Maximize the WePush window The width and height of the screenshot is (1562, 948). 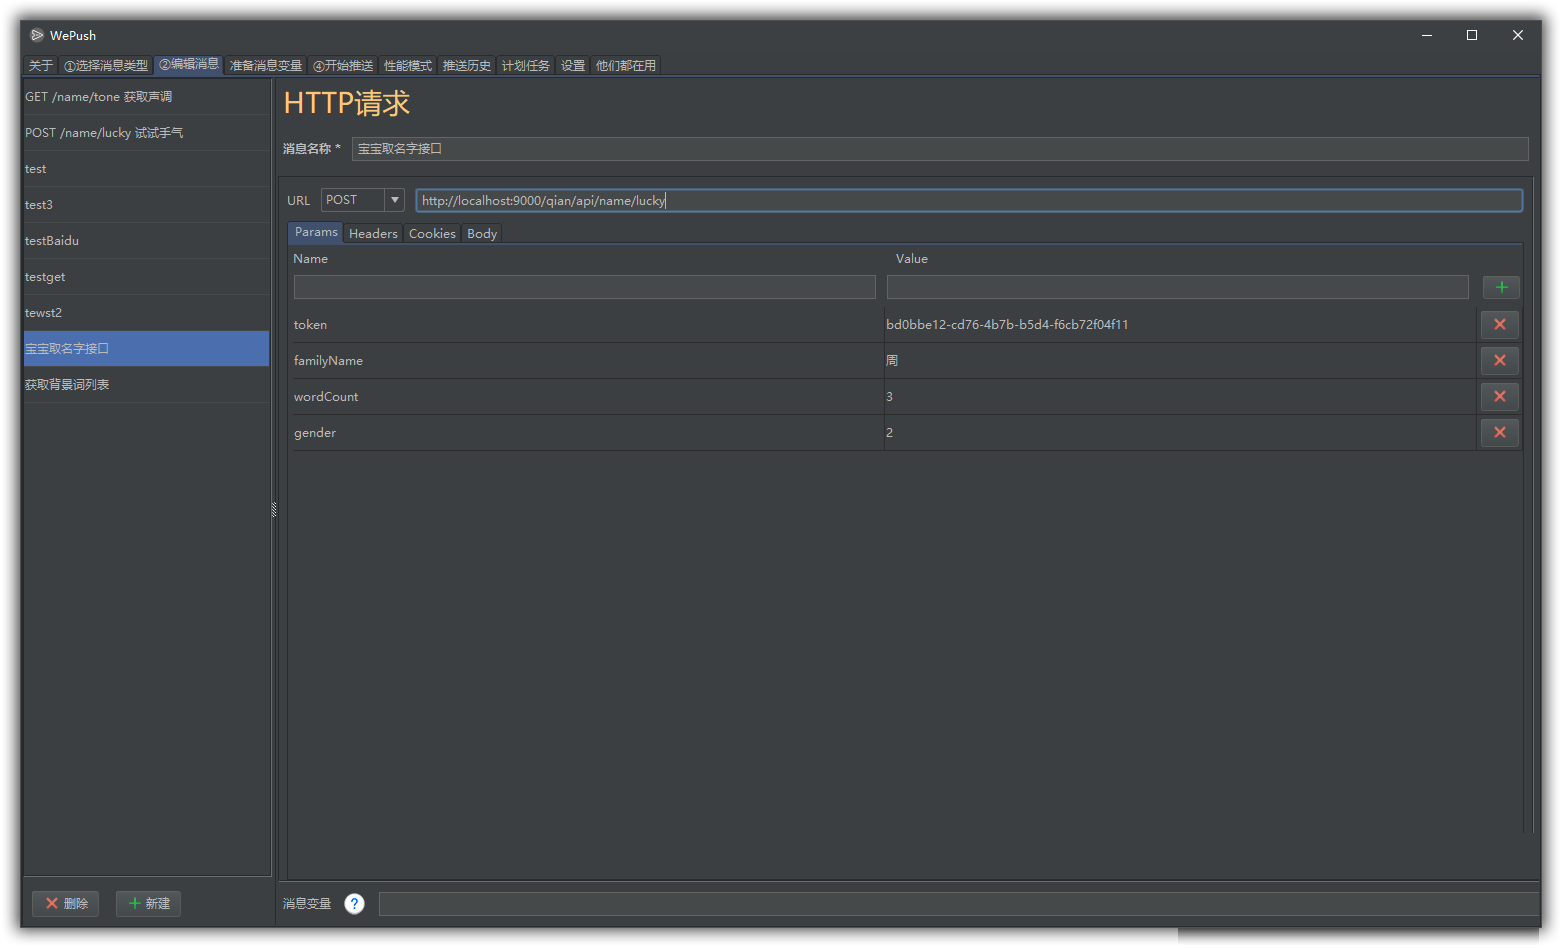click(1472, 35)
